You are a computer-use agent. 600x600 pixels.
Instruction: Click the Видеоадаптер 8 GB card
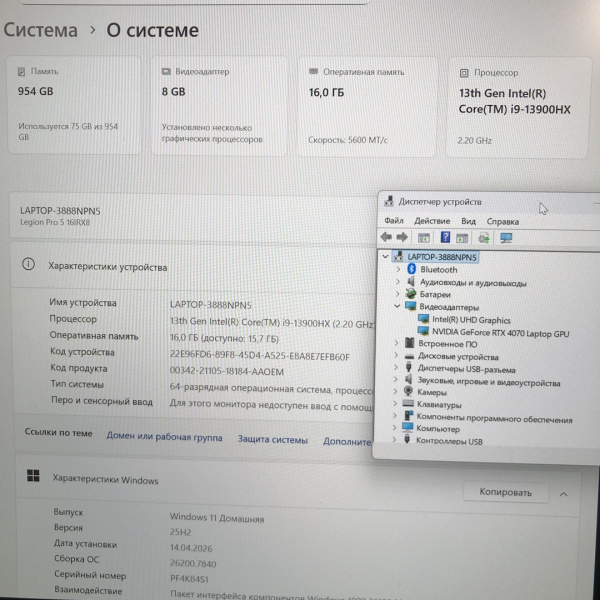pos(219,106)
